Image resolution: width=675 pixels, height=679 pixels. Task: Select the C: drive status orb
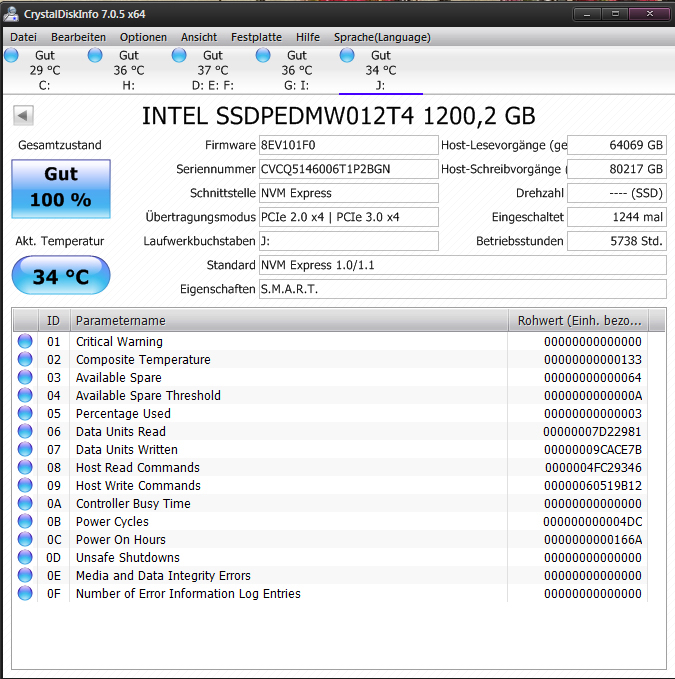click(11, 56)
